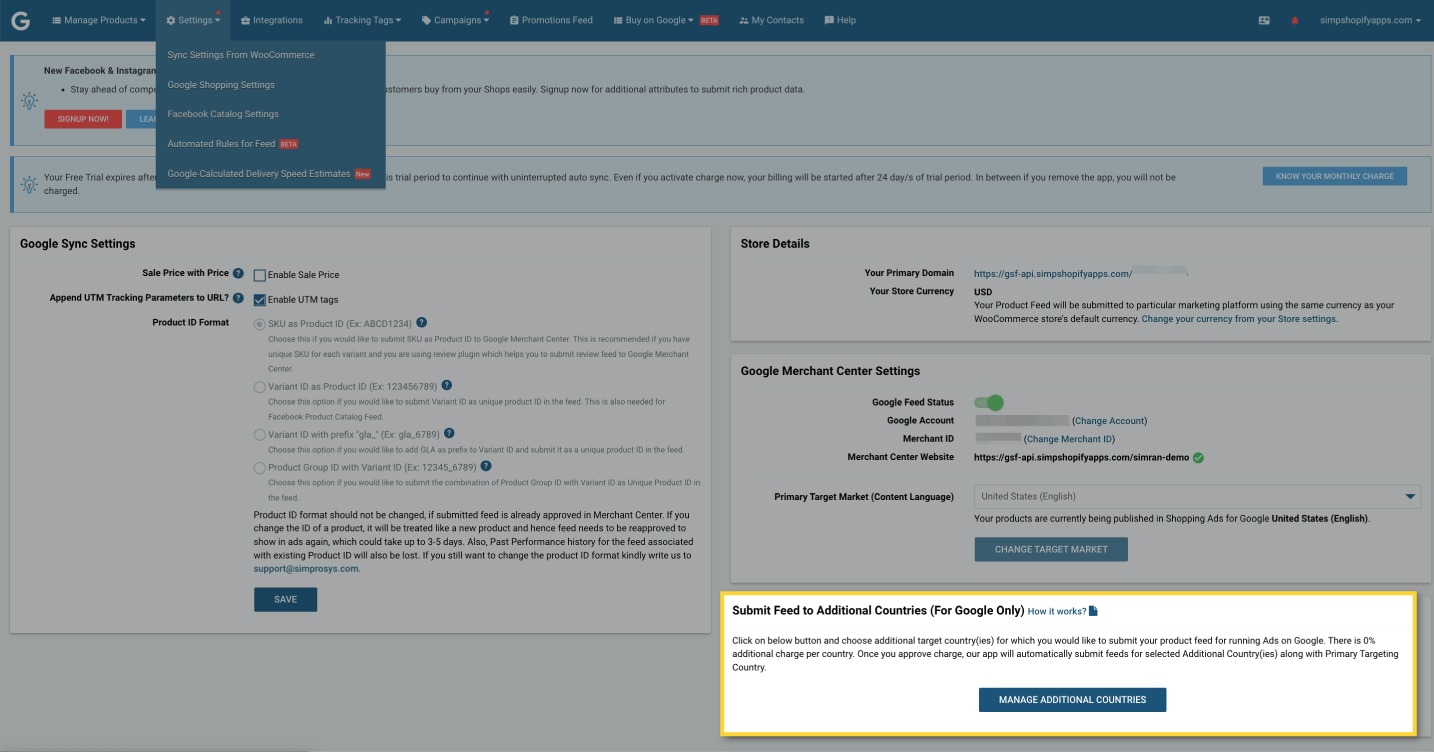Screen dimensions: 1434x752
Task: Click CHANGE TARGET MARKET button
Action: click(x=1051, y=549)
